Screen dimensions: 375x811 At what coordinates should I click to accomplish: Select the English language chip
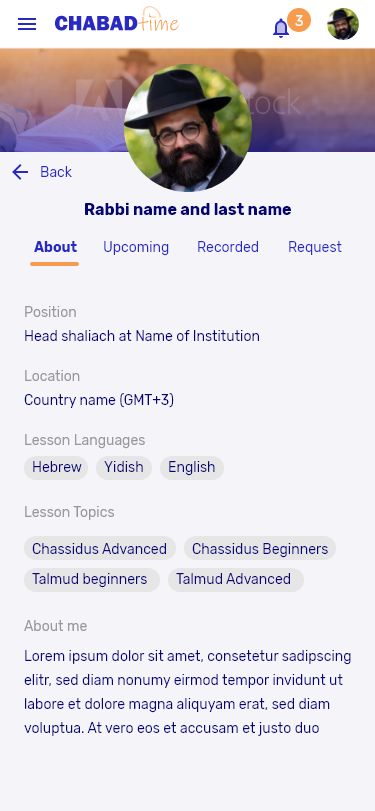click(191, 468)
